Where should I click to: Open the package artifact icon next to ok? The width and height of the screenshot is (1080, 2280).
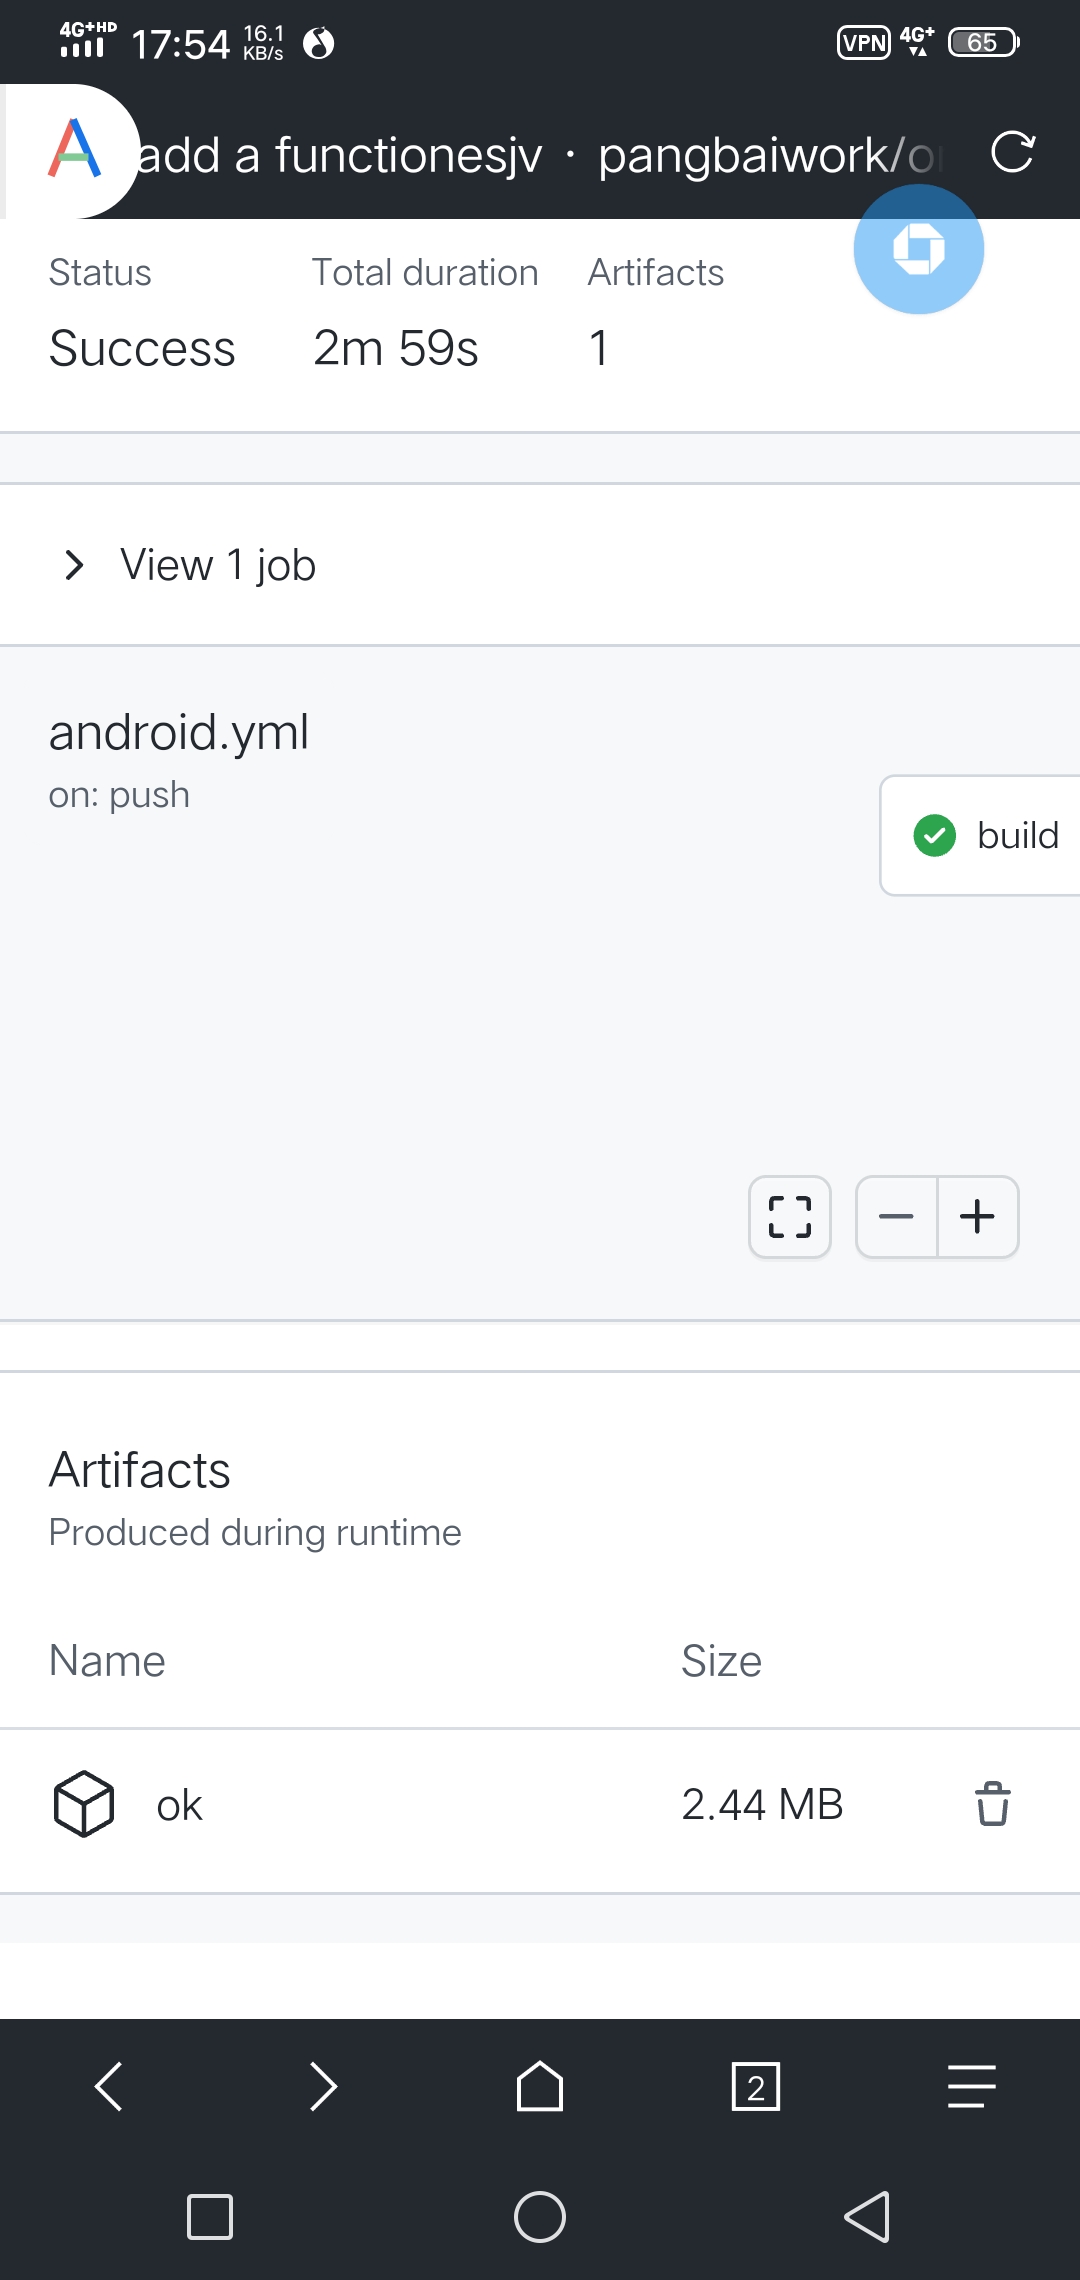pyautogui.click(x=81, y=1804)
